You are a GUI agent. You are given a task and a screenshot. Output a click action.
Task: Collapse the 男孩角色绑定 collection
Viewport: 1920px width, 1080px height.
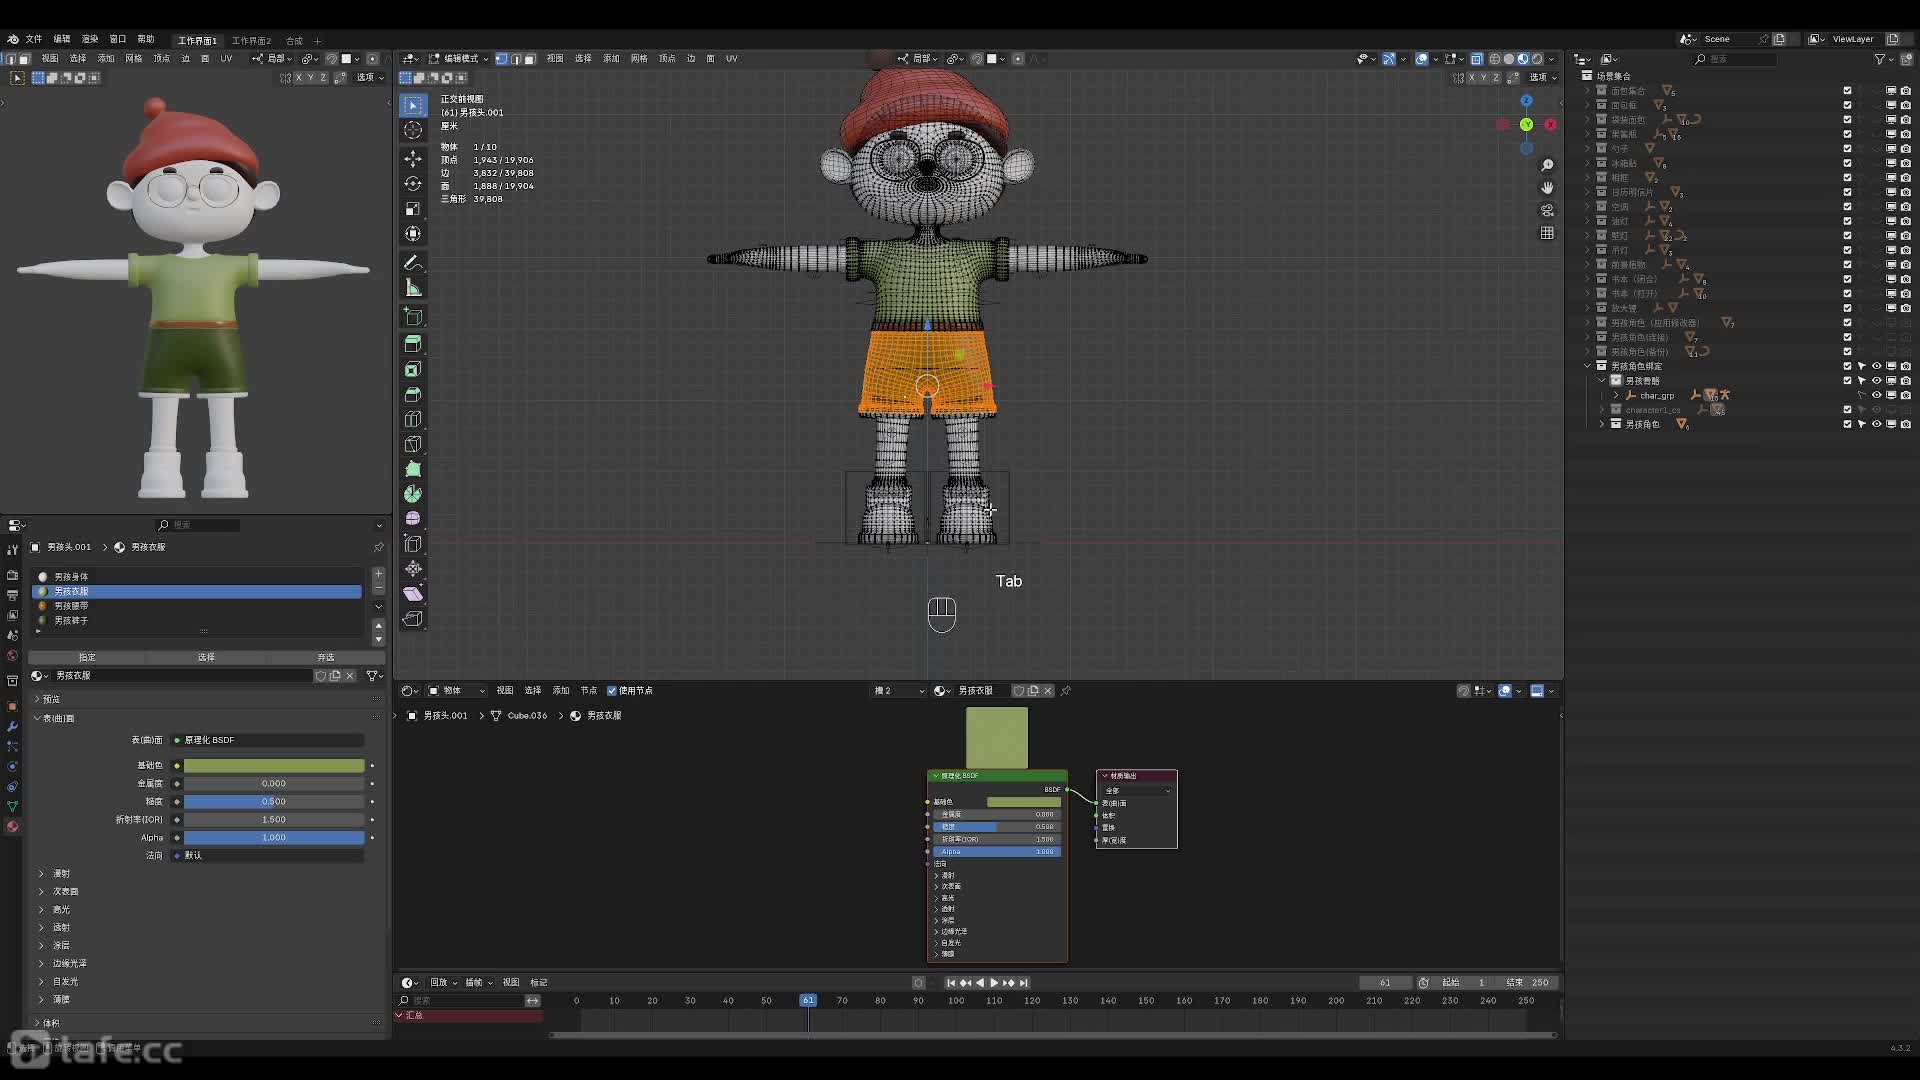coord(1587,366)
